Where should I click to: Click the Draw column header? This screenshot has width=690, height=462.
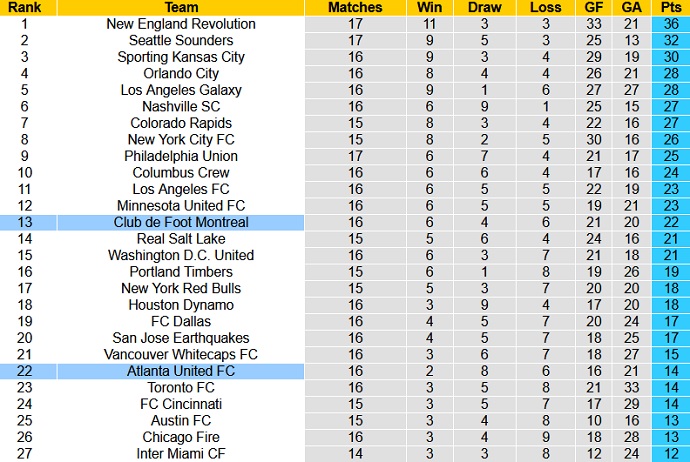pyautogui.click(x=483, y=7)
